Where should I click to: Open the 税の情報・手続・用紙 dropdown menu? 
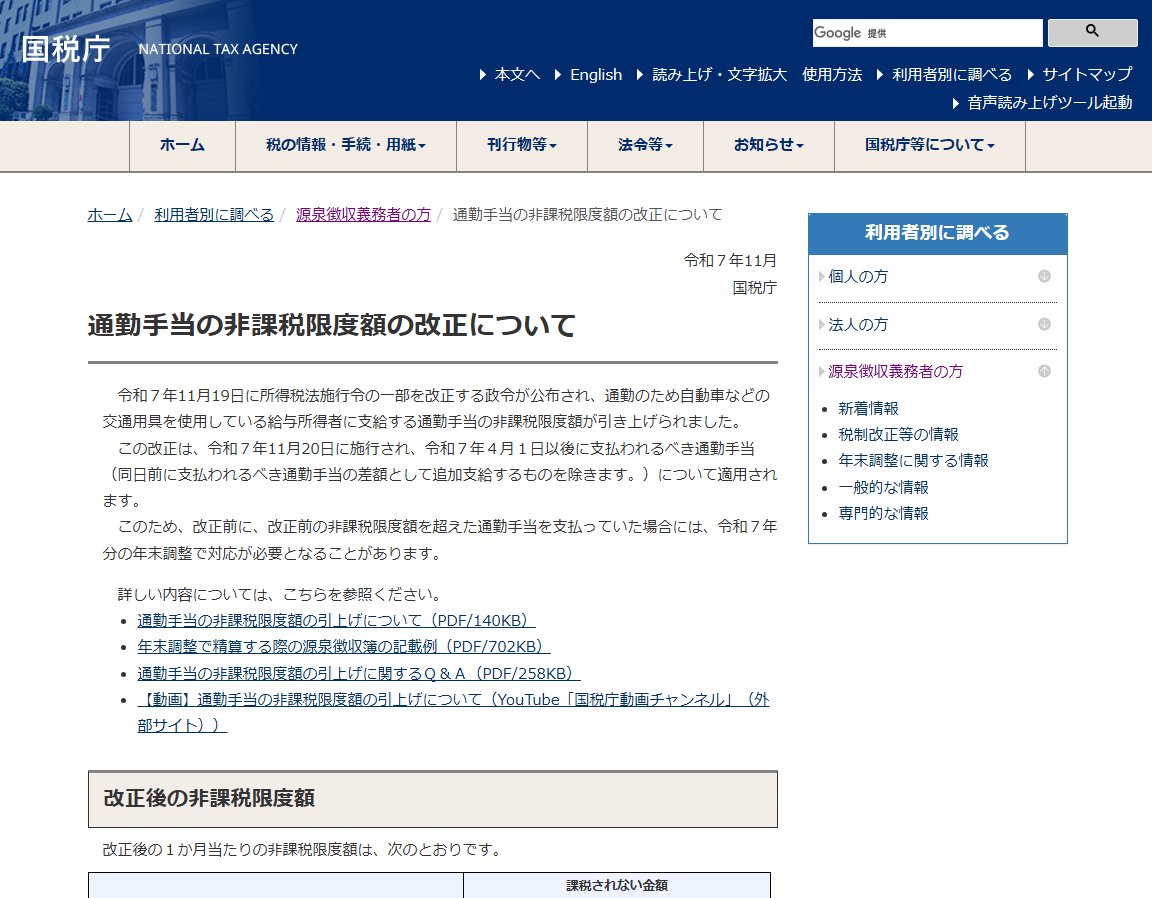click(345, 146)
